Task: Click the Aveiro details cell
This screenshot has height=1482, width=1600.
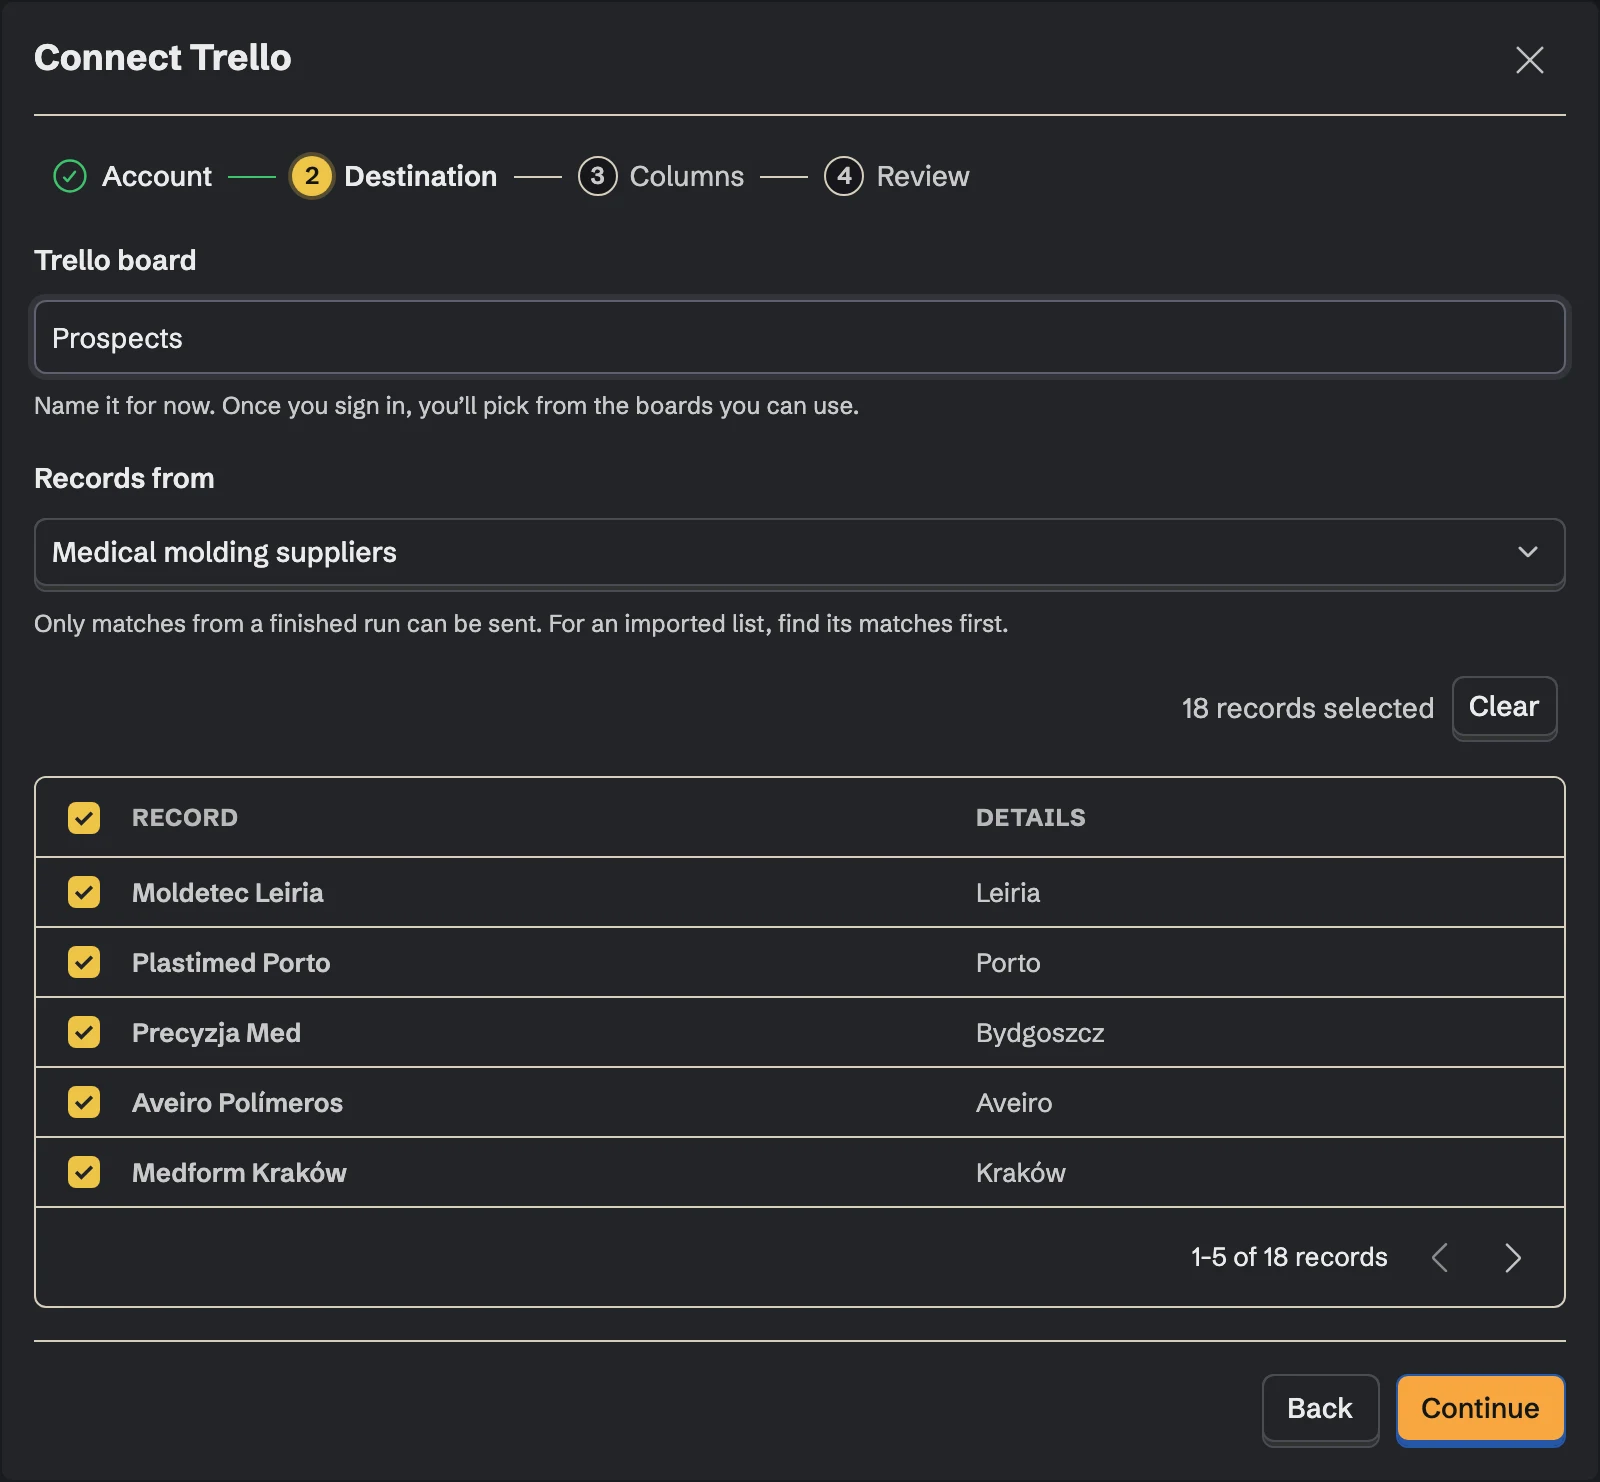Action: [x=1014, y=1102]
